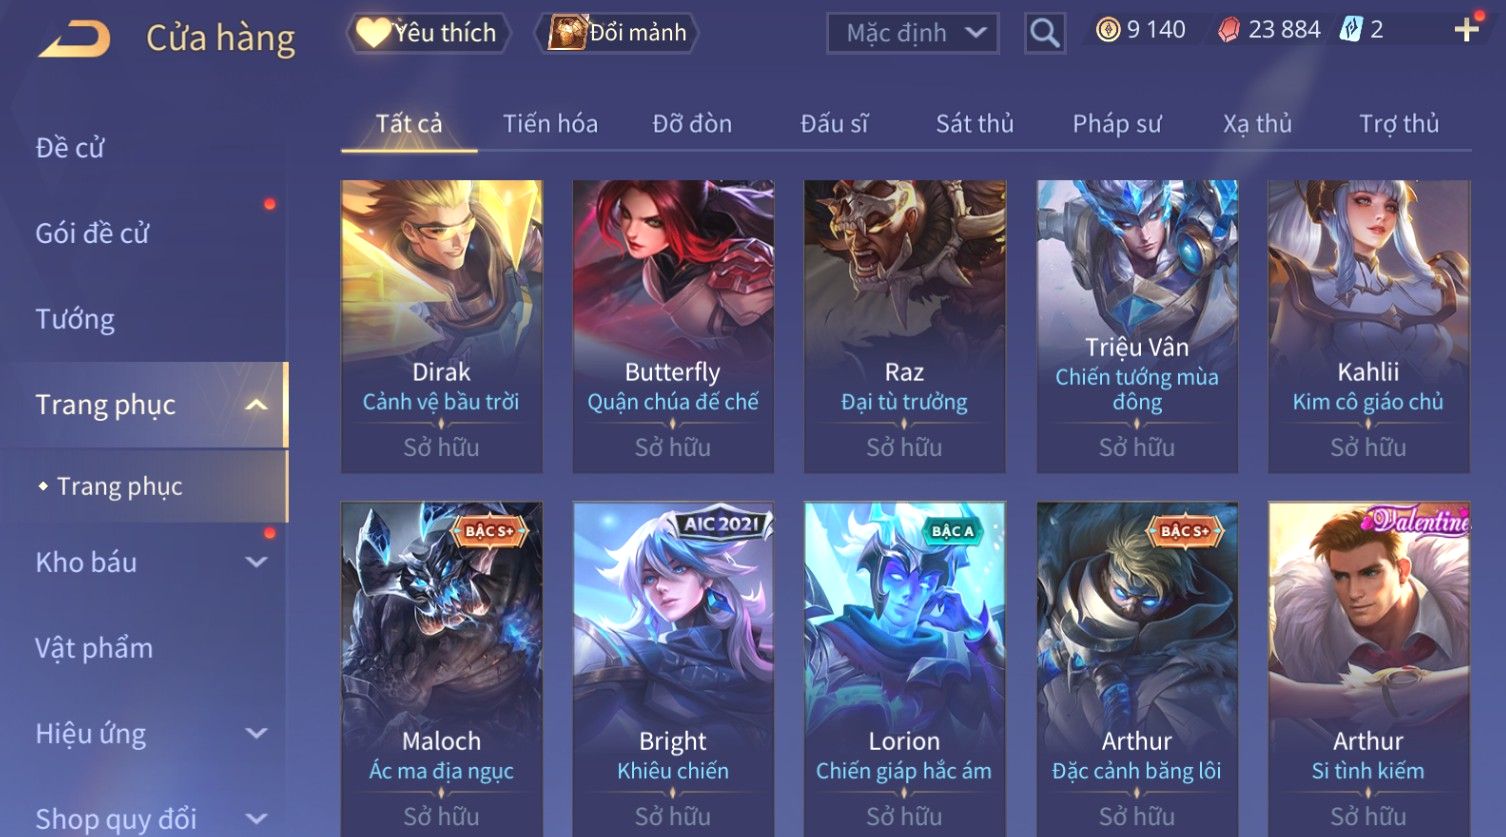
Task: Open Arthur Sĩ tình kiếm Valentine skin
Action: coord(1369,669)
